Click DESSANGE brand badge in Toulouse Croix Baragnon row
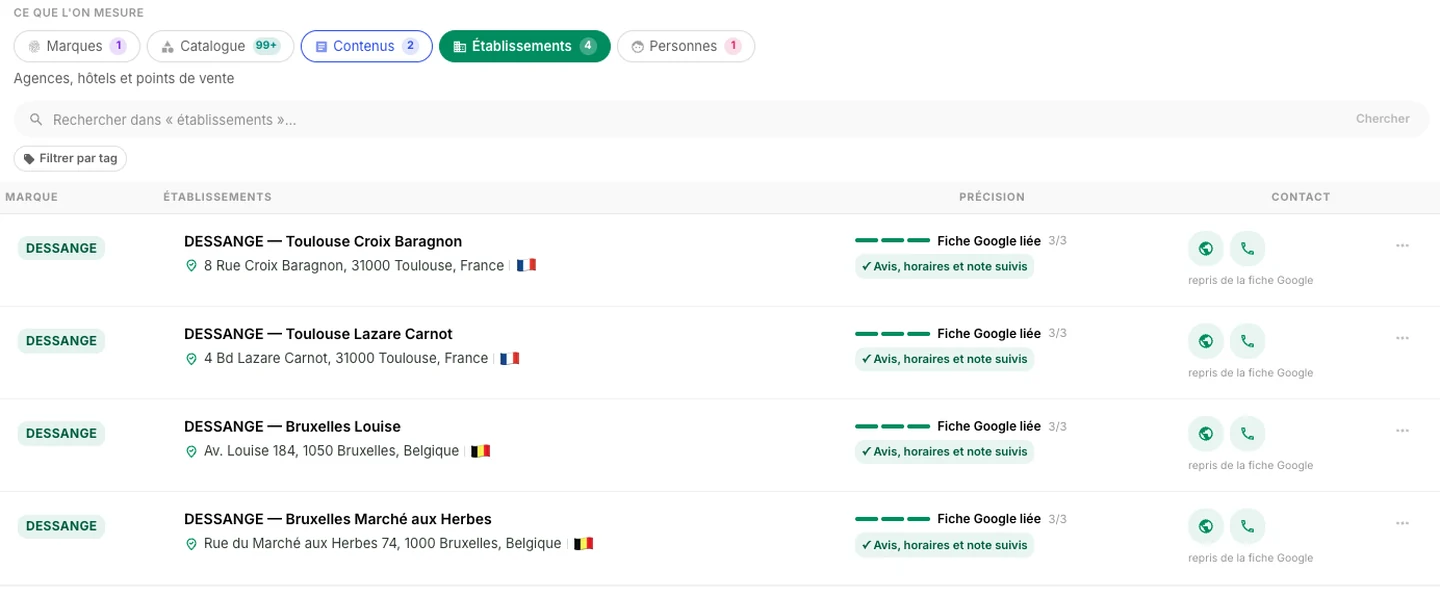 [x=61, y=248]
